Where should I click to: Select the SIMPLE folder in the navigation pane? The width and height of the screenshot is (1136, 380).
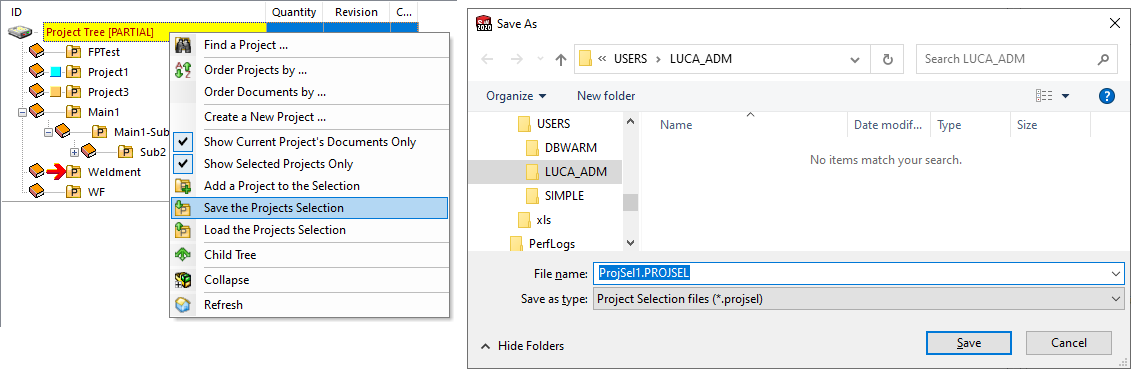[564, 195]
